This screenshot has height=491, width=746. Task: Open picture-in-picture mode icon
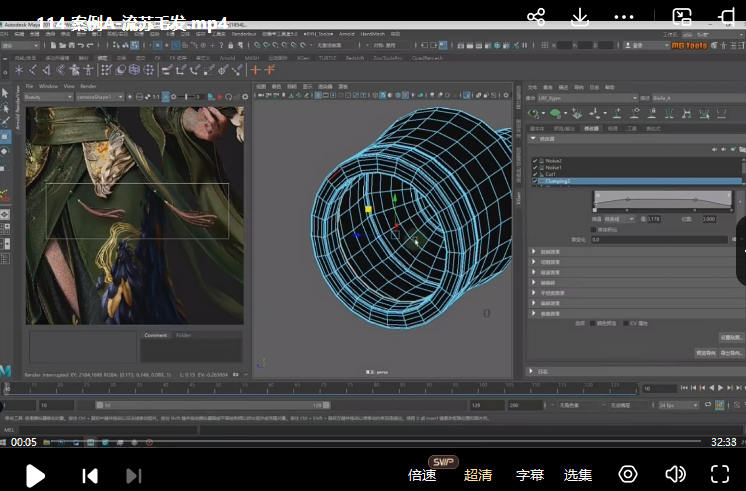pyautogui.click(x=682, y=17)
